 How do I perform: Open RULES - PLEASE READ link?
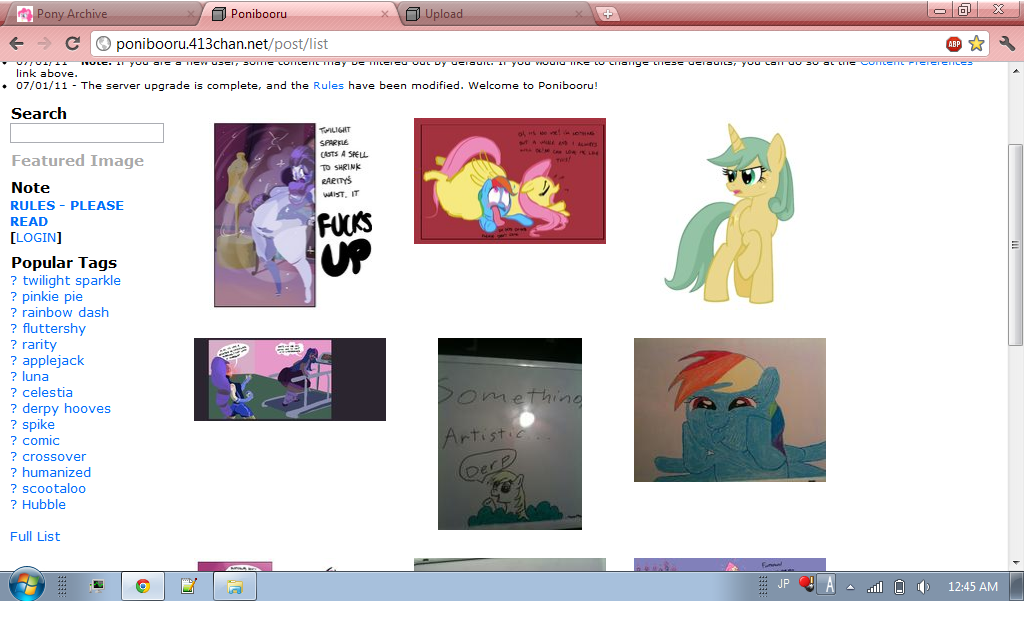coord(67,214)
